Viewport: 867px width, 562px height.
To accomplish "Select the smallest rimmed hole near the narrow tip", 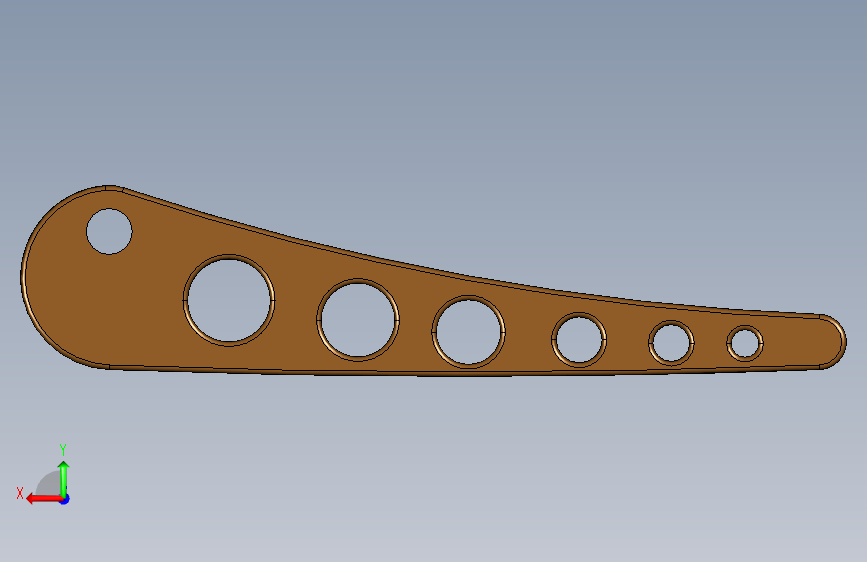I will [745, 343].
